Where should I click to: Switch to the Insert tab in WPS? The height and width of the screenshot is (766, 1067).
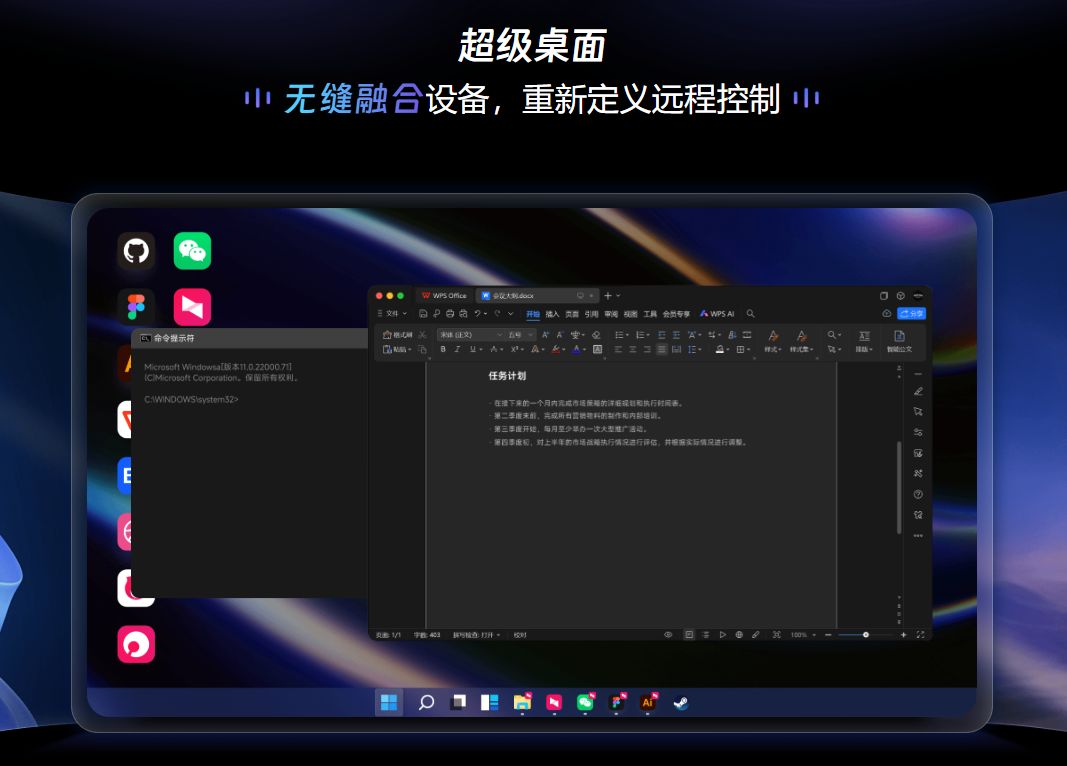point(552,314)
